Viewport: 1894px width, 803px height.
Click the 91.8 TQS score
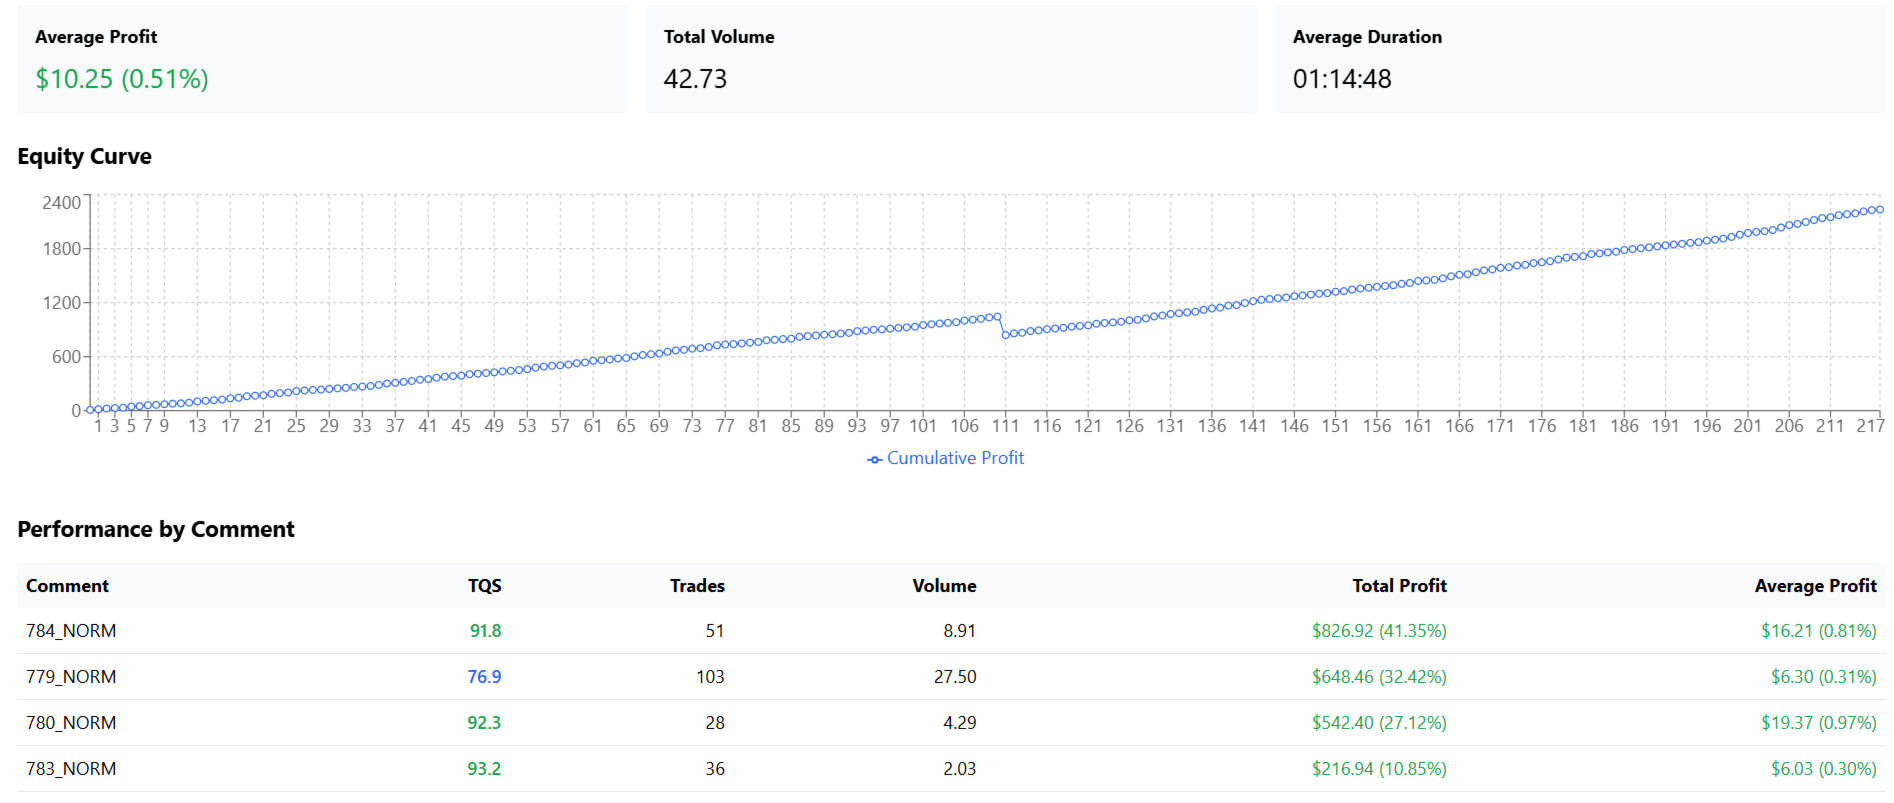(x=485, y=631)
